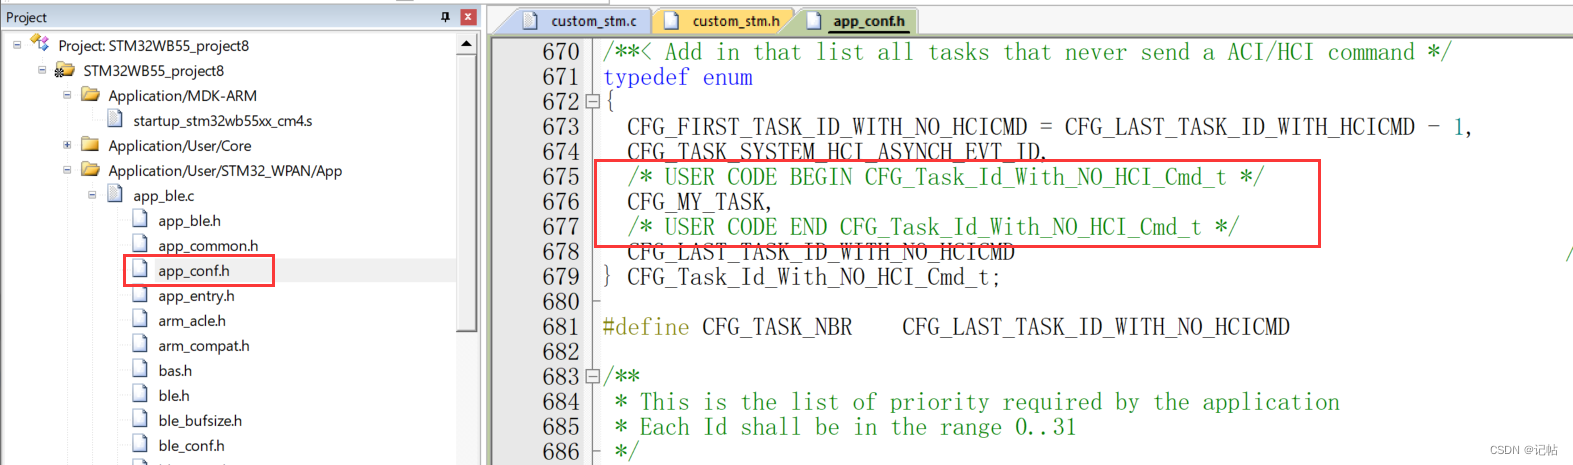This screenshot has height=465, width=1573.
Task: Collapse the Application/MDK-ARM folder
Action: click(67, 95)
